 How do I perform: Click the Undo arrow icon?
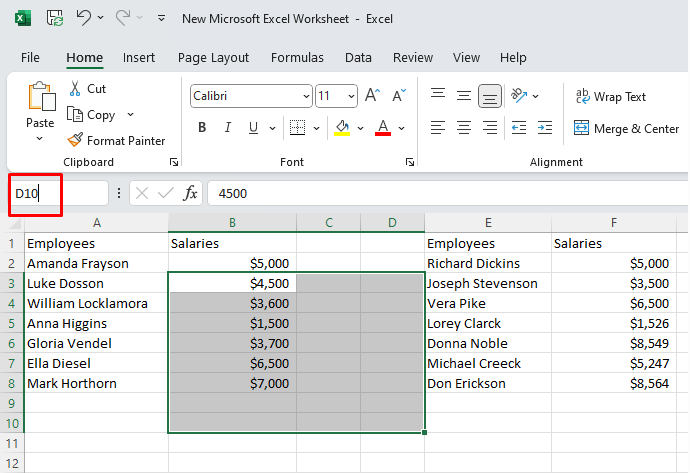point(85,18)
